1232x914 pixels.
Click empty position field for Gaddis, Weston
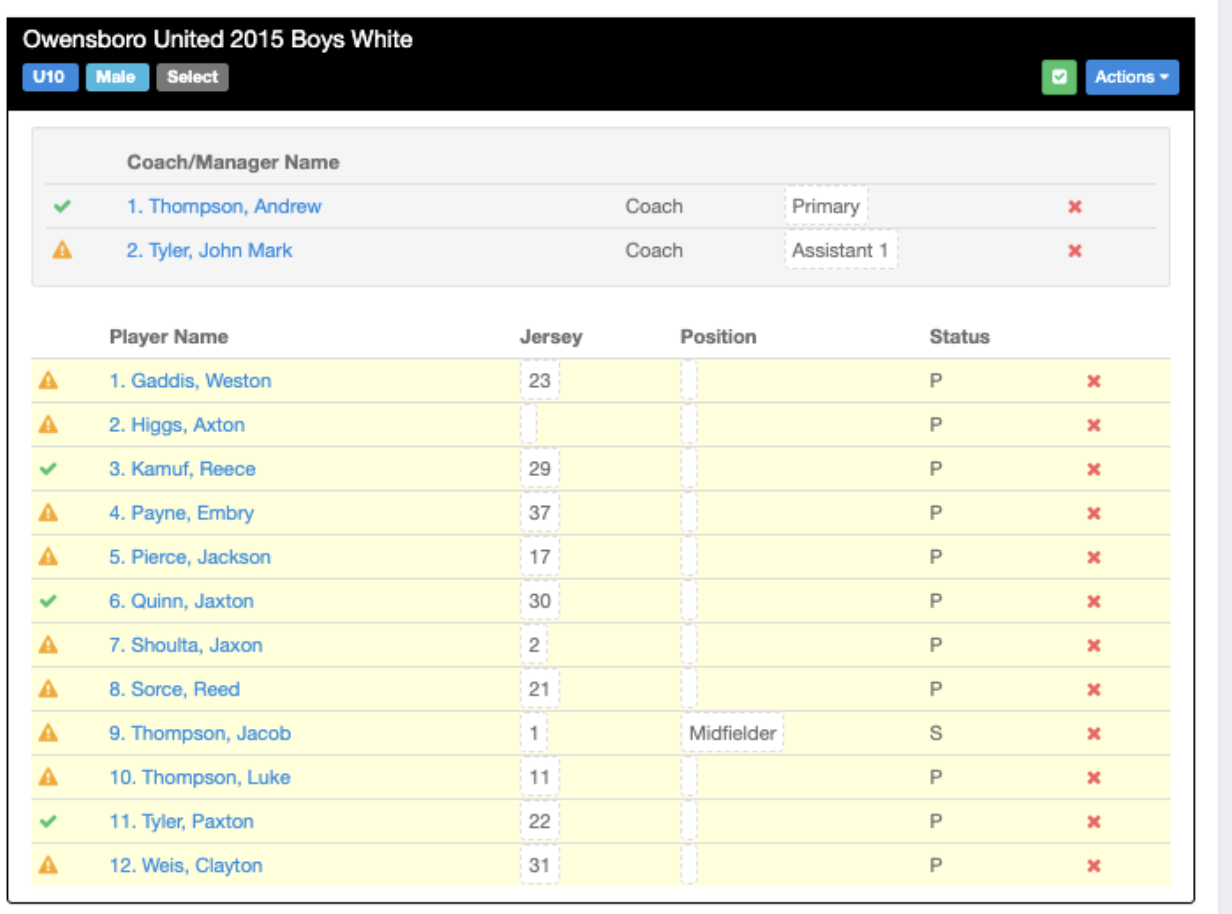[689, 381]
